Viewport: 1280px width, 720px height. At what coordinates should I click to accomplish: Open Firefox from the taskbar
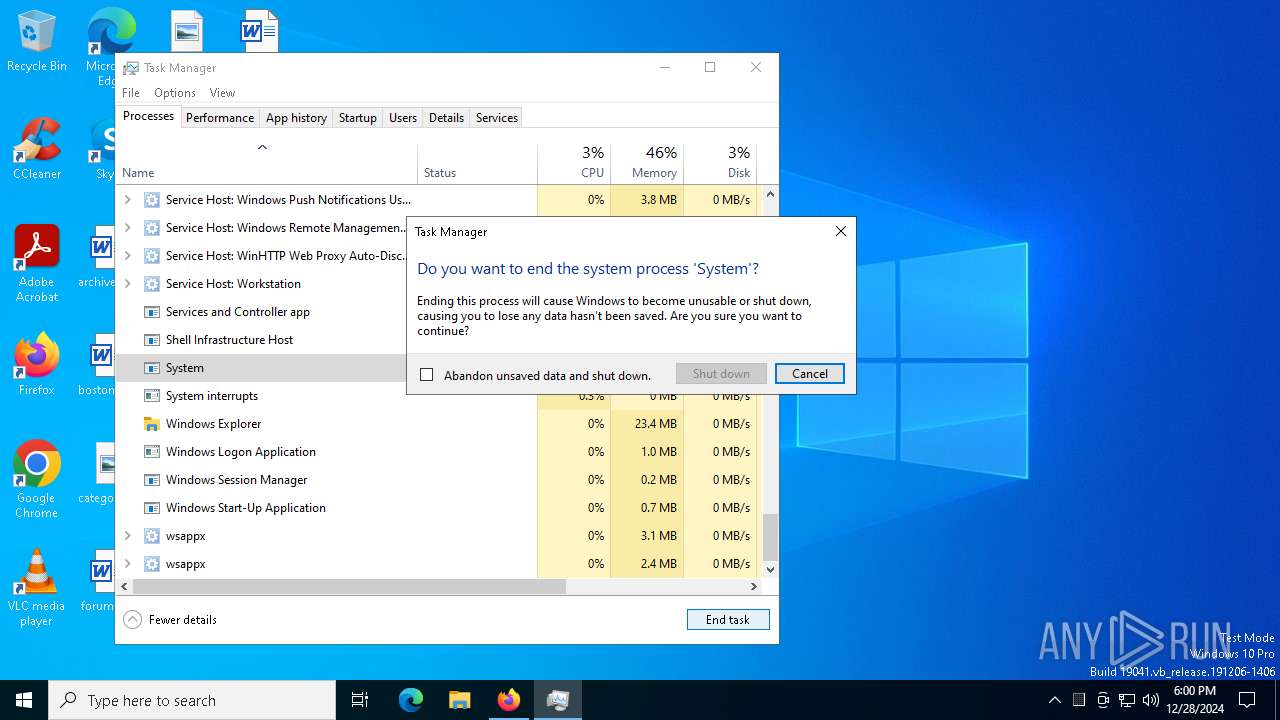[x=508, y=700]
